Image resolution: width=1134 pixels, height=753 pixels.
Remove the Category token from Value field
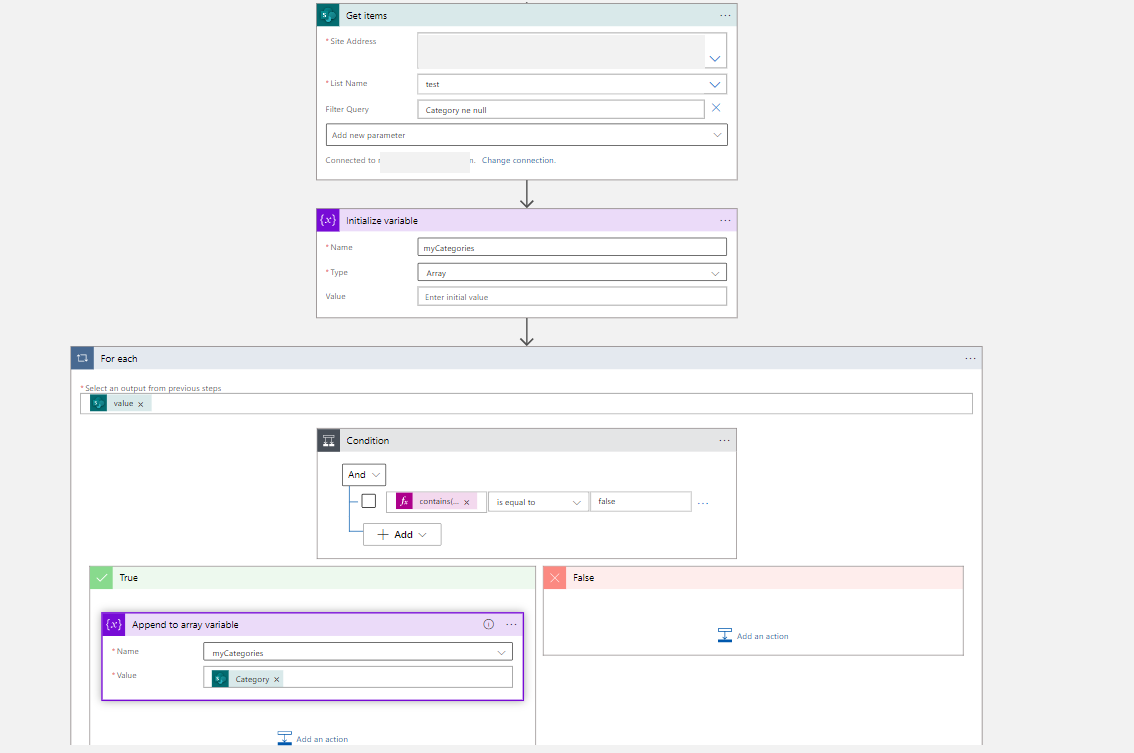276,680
